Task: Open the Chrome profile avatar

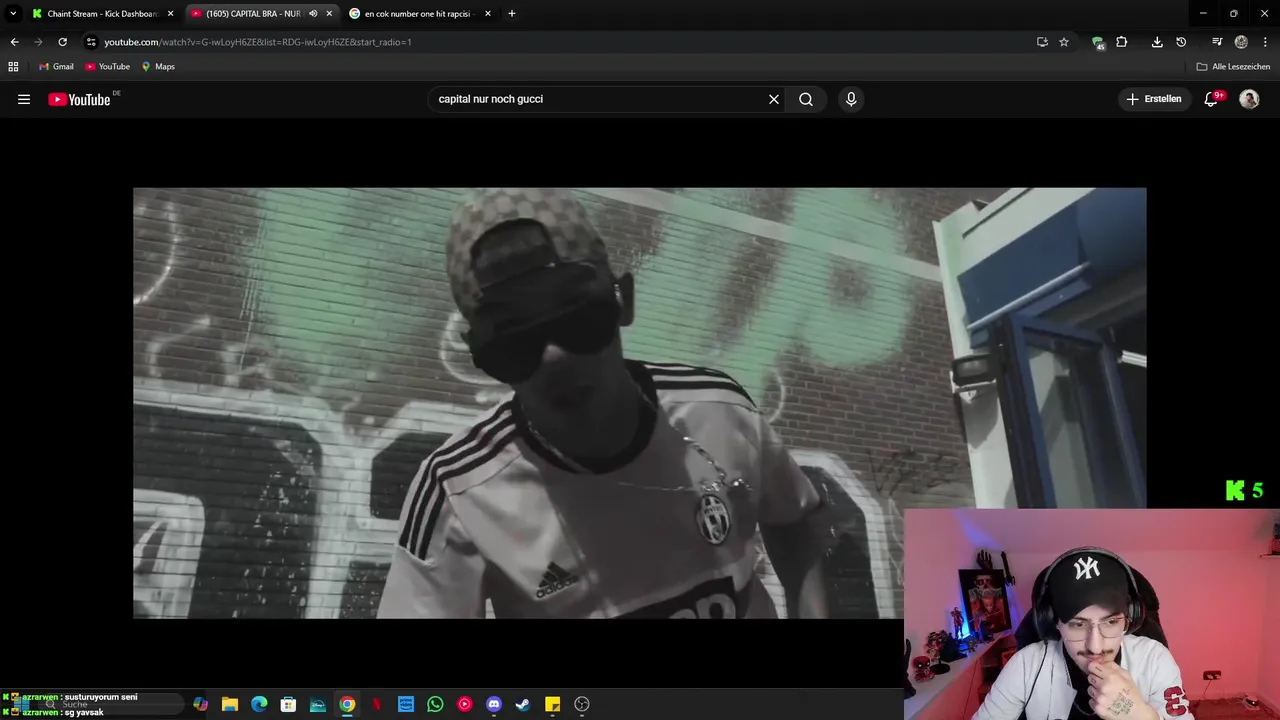Action: pyautogui.click(x=1241, y=42)
